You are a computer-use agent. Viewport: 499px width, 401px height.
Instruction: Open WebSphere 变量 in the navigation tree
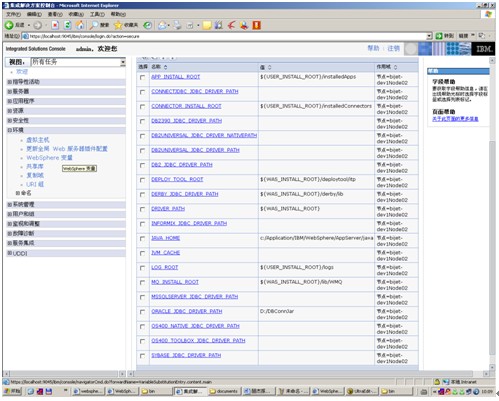(49, 158)
